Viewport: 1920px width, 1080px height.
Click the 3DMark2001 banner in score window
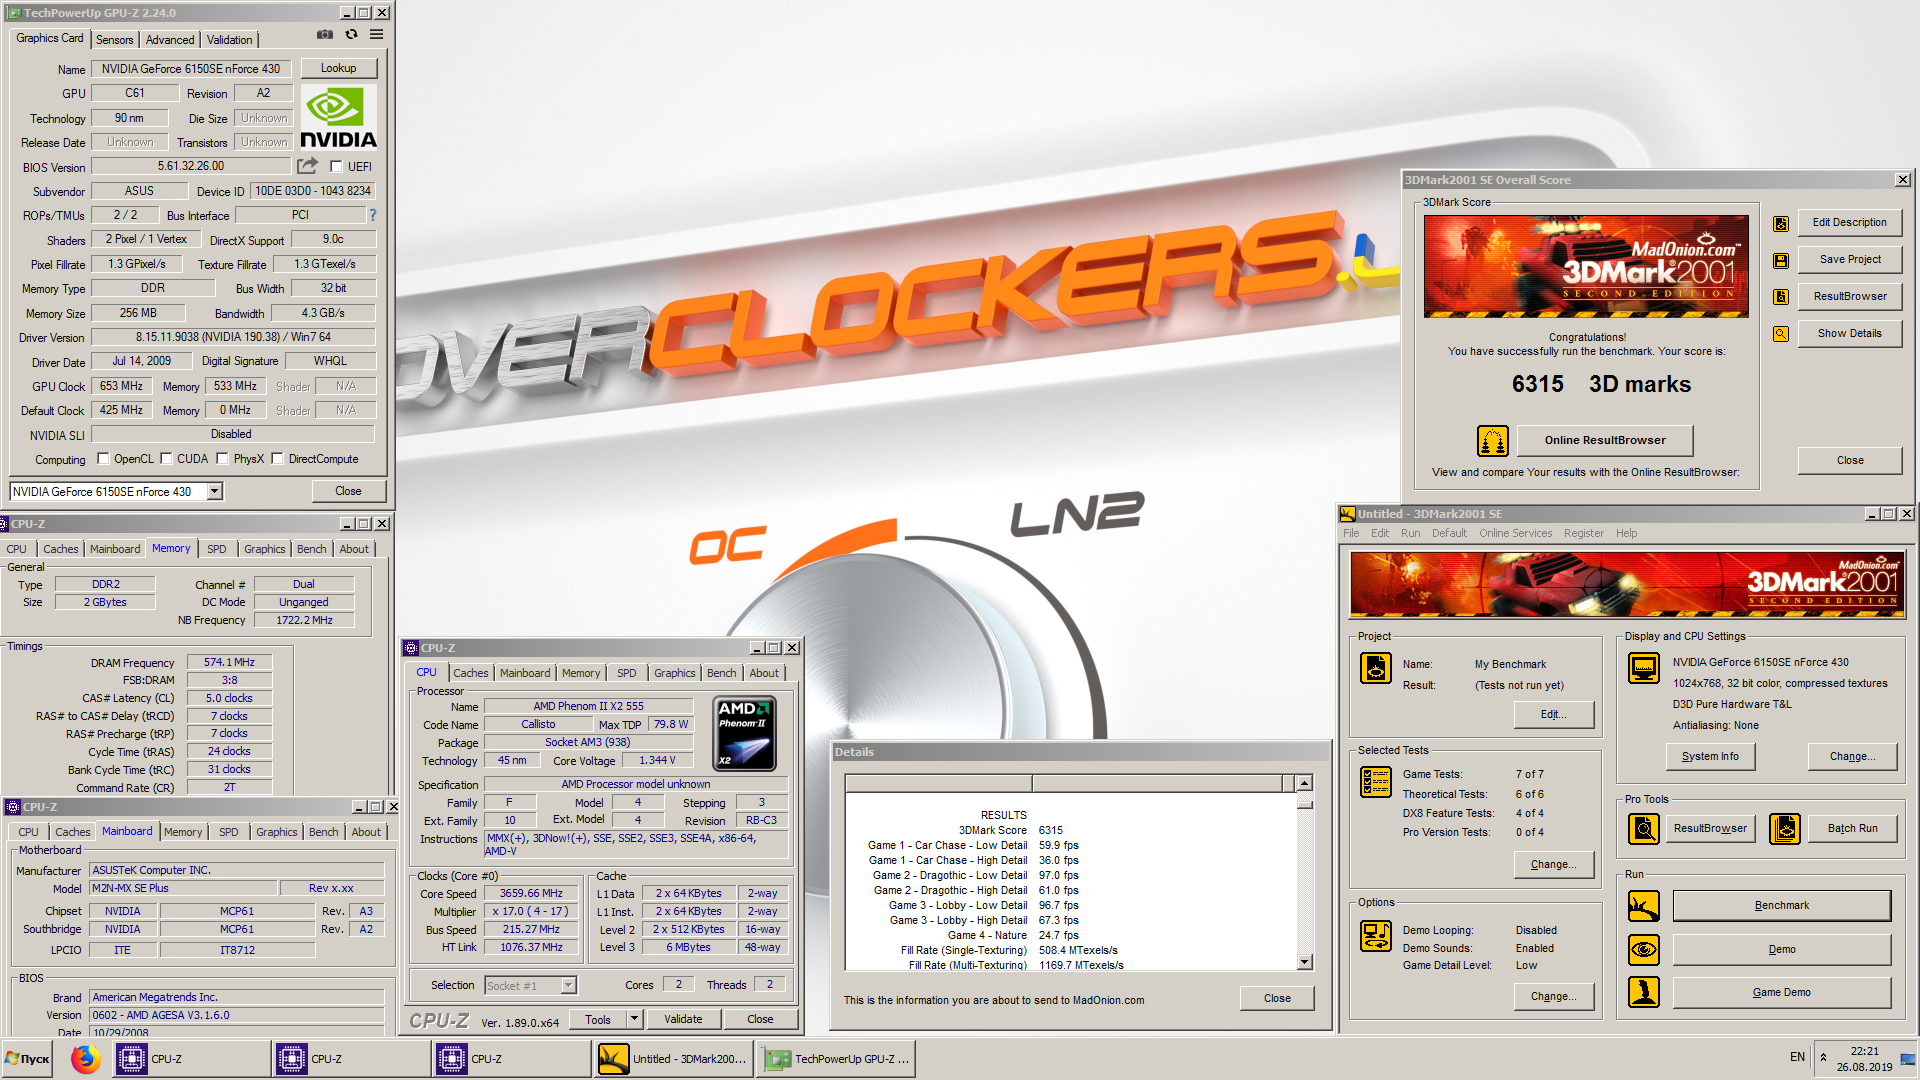pyautogui.click(x=1587, y=266)
